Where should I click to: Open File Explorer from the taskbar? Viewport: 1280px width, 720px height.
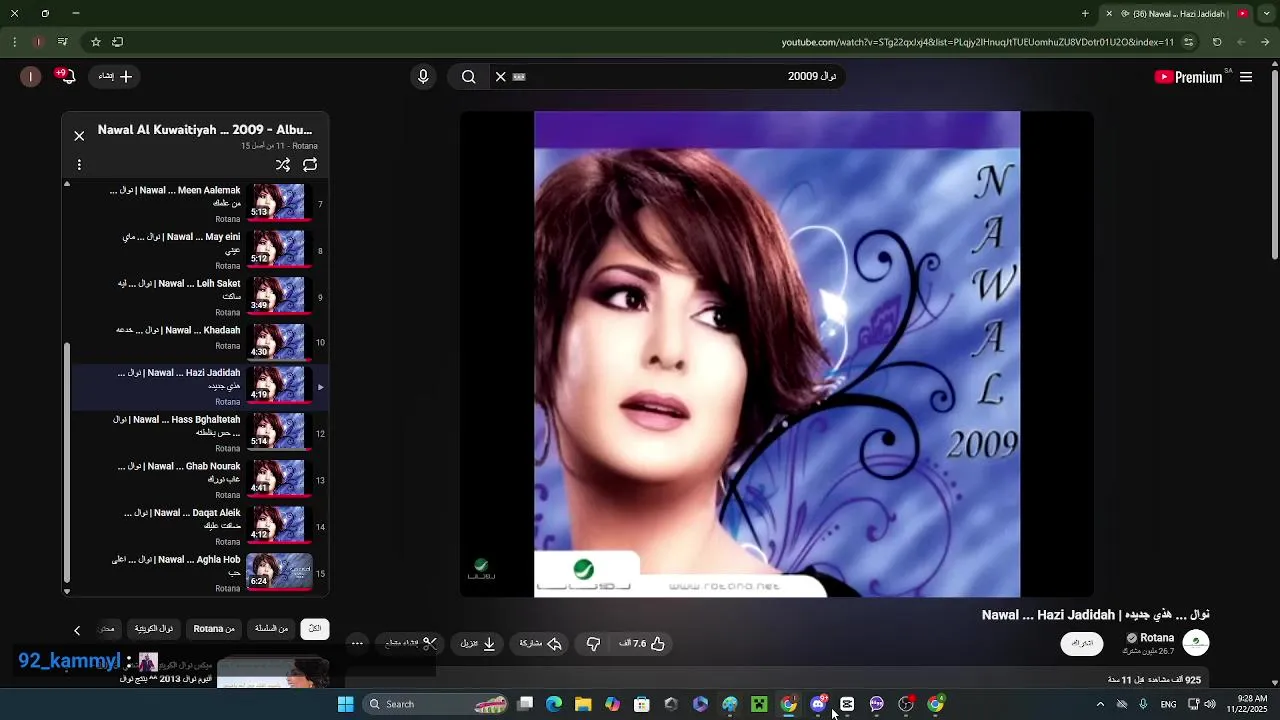point(583,704)
